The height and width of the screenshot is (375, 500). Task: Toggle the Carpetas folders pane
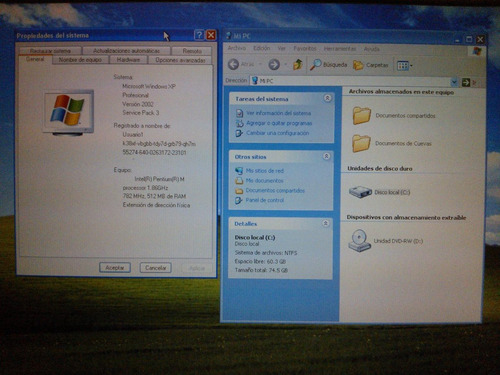pos(370,65)
